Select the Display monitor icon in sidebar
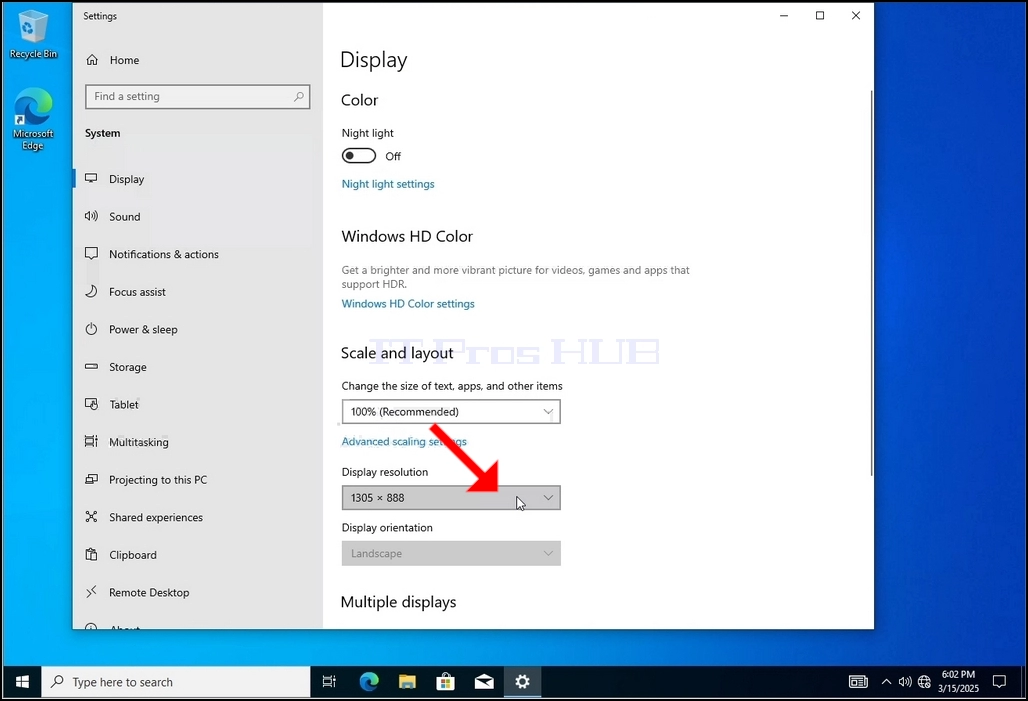The image size is (1028, 701). click(92, 178)
